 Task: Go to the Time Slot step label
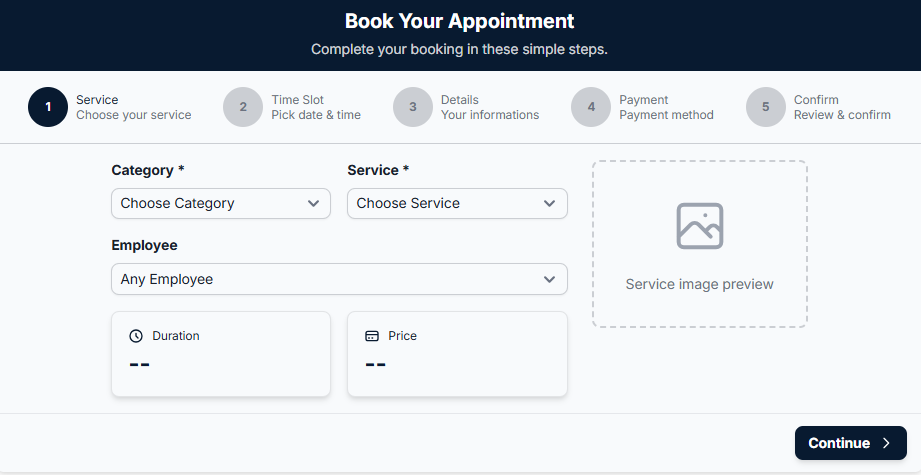click(315, 107)
